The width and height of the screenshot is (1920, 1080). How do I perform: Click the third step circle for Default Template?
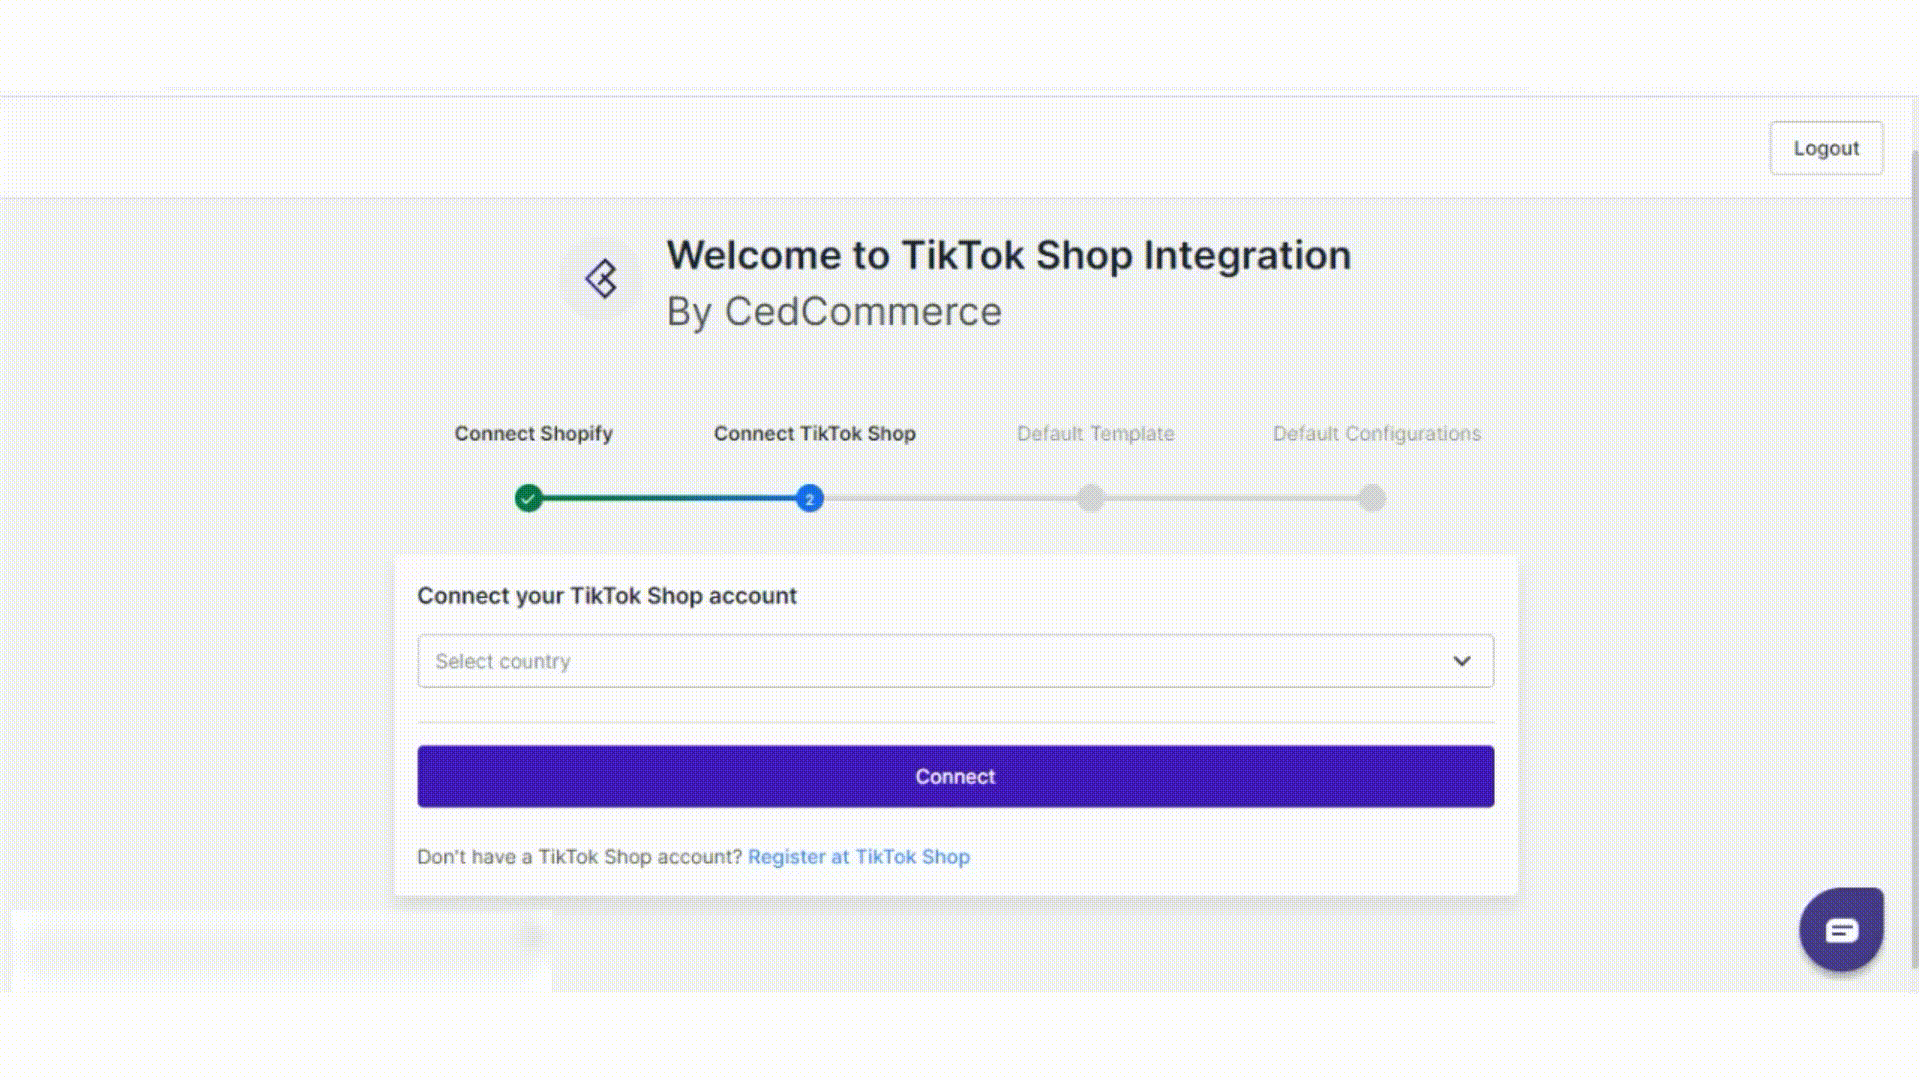[x=1090, y=498]
